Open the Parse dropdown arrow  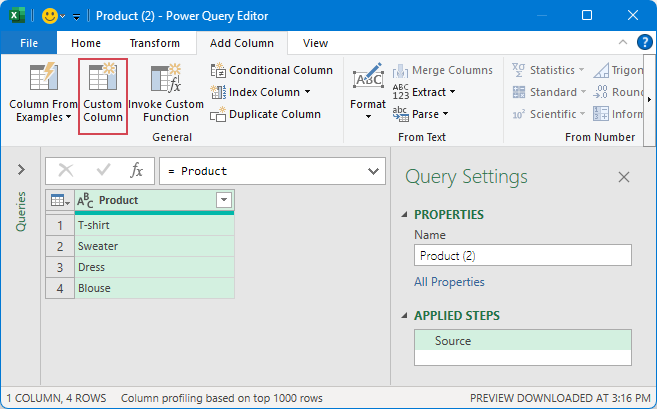click(445, 114)
